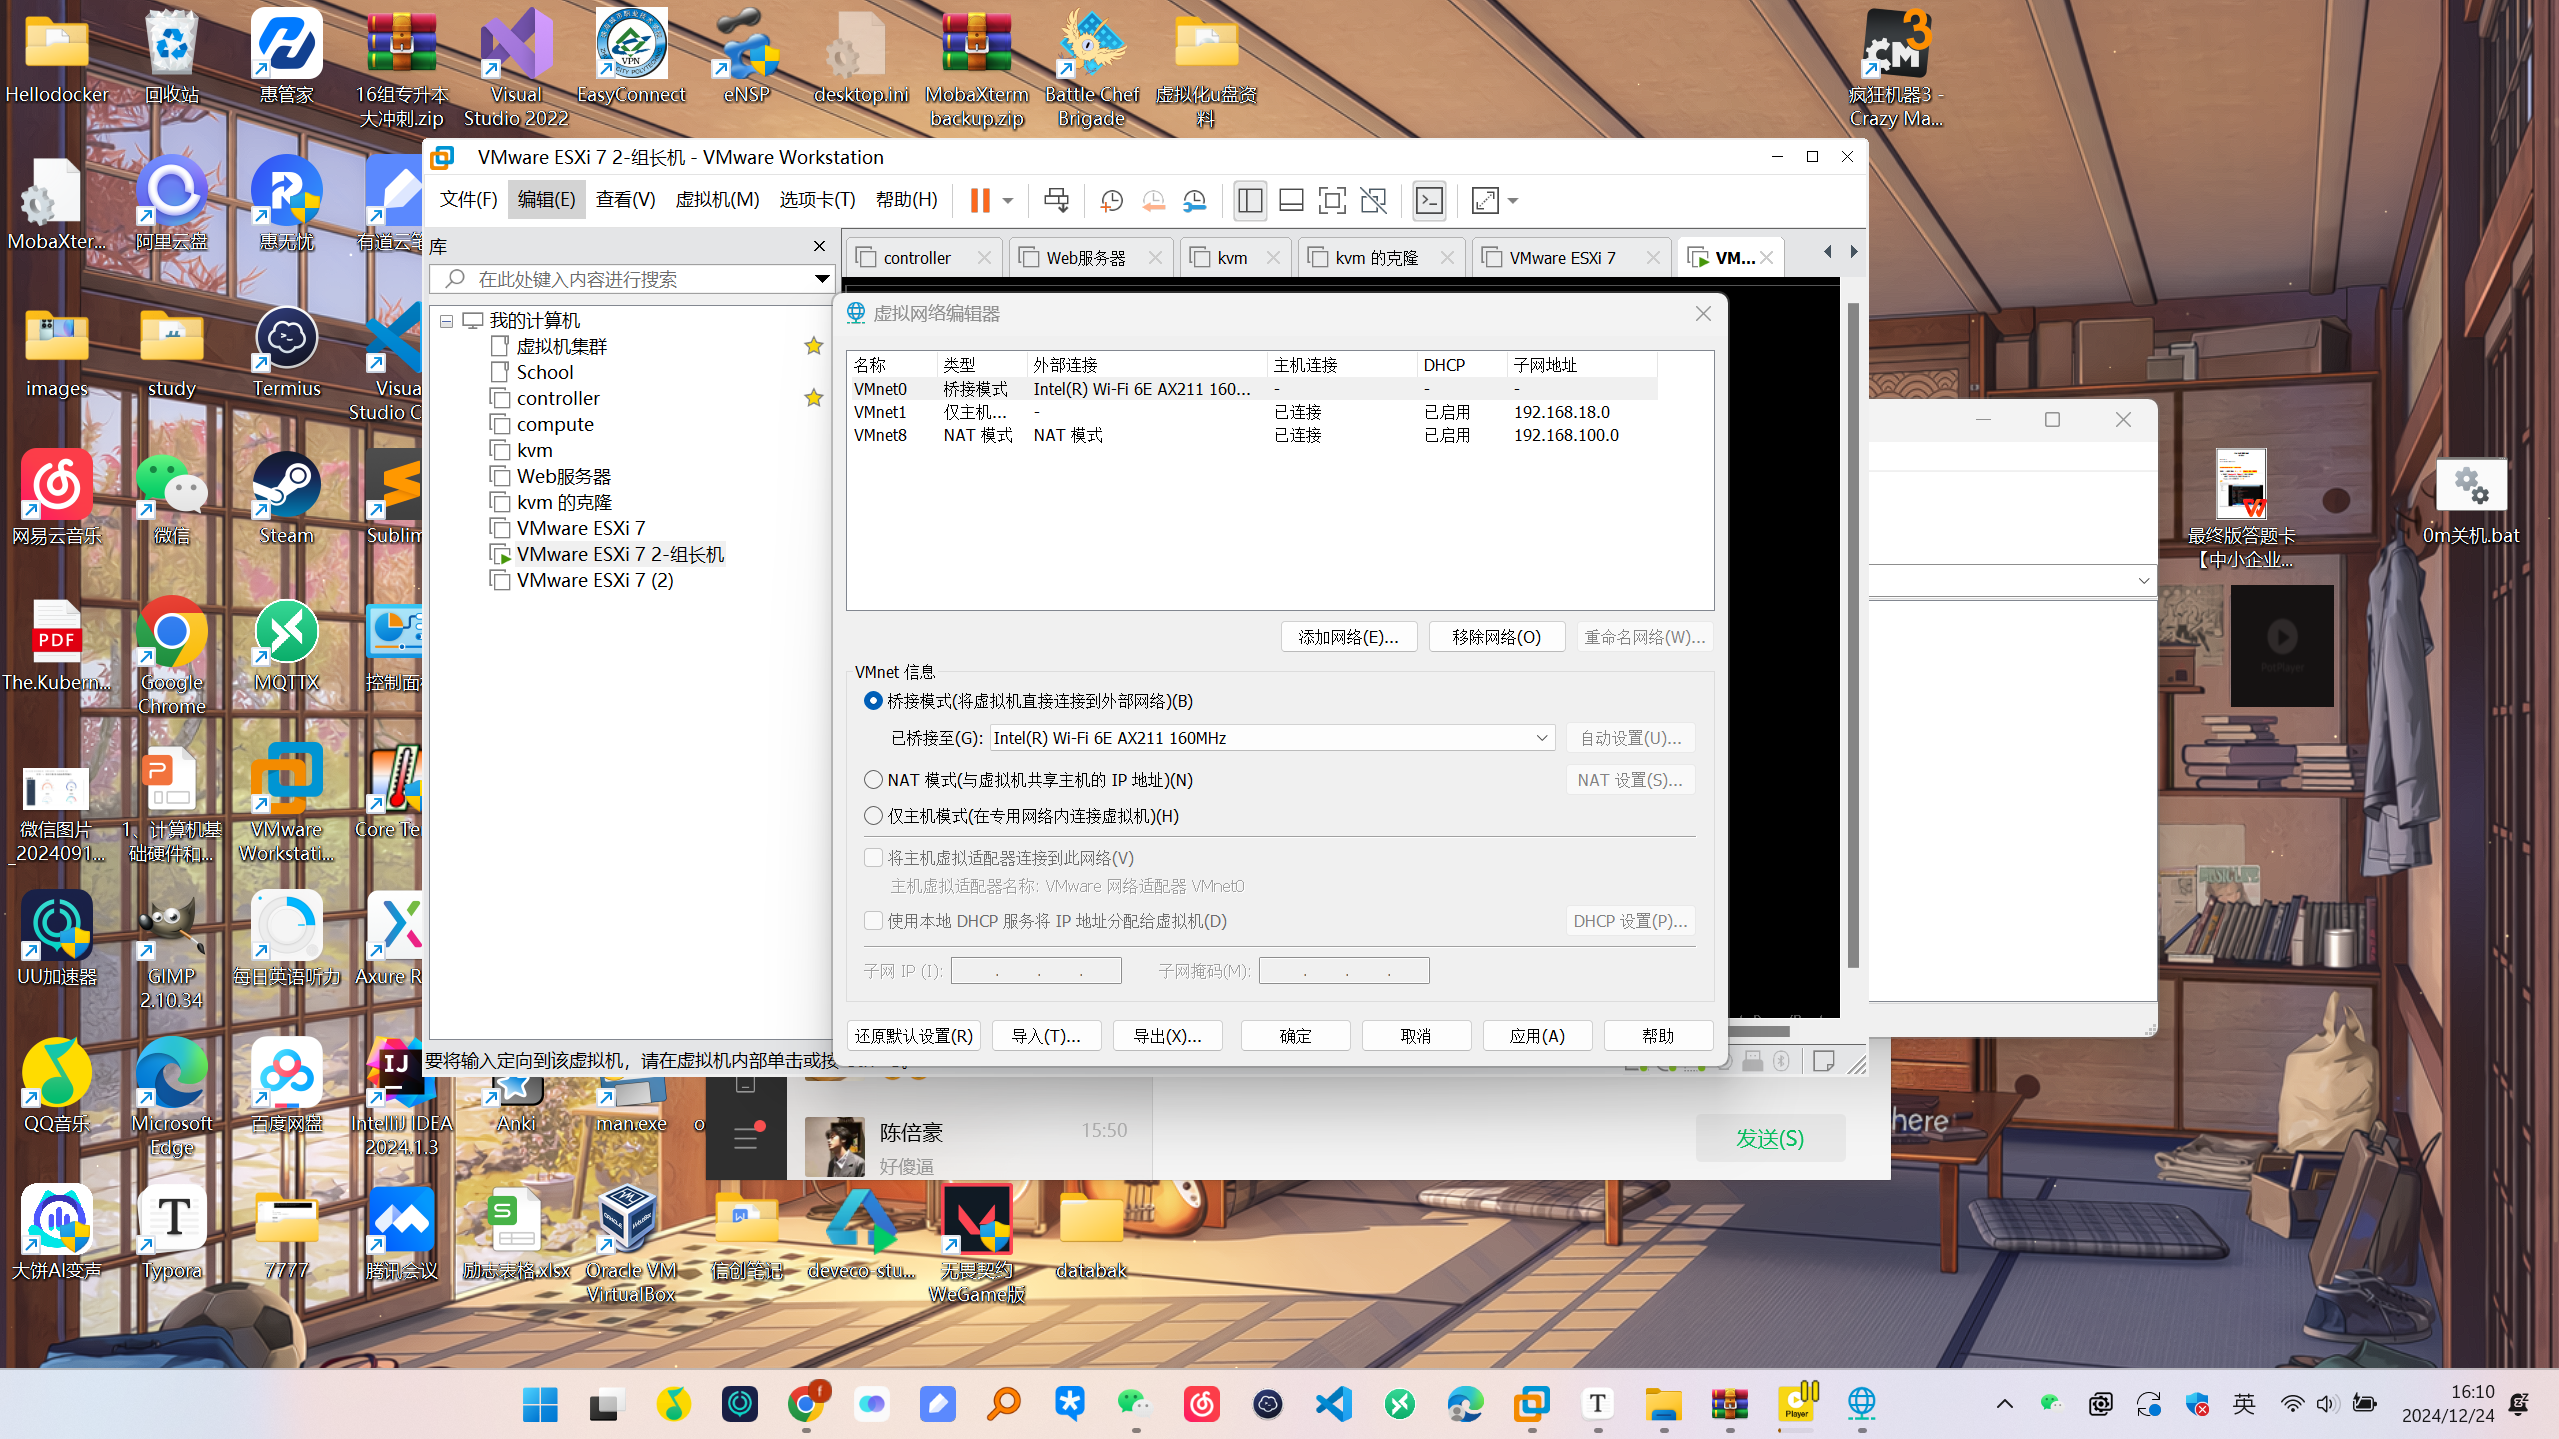Open pause button dropdown arrow

(1008, 201)
